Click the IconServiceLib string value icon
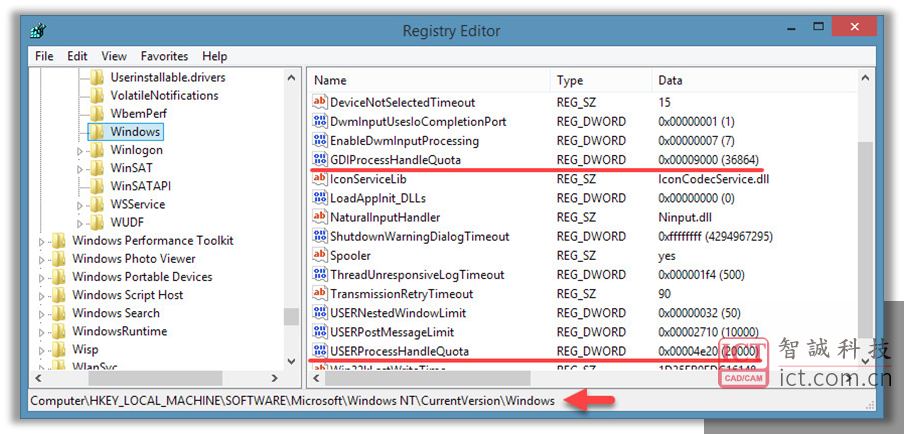Viewport: 904px width, 434px height. 320,179
